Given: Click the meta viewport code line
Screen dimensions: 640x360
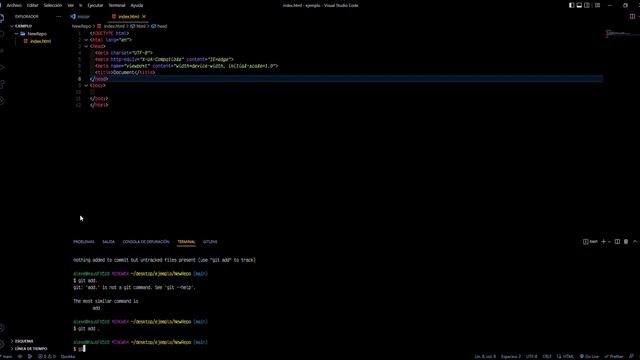Looking at the screenshot, I should coord(187,66).
